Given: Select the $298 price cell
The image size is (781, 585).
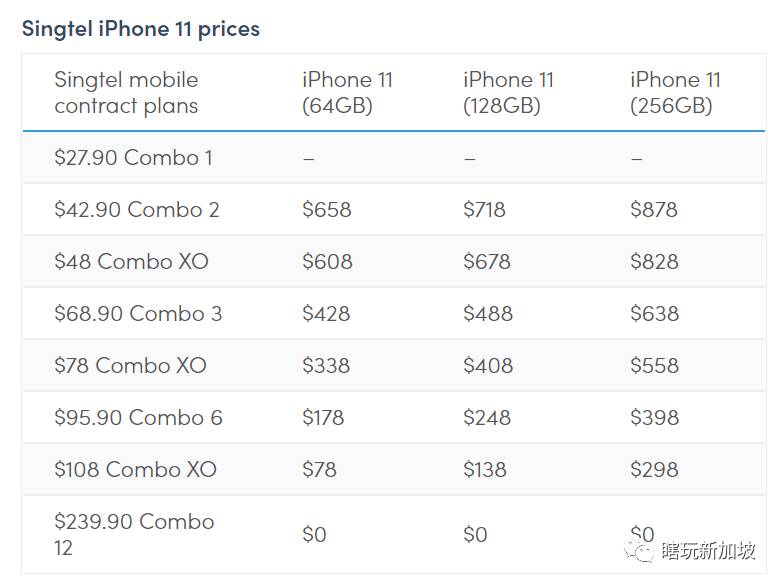Looking at the screenshot, I should (654, 470).
